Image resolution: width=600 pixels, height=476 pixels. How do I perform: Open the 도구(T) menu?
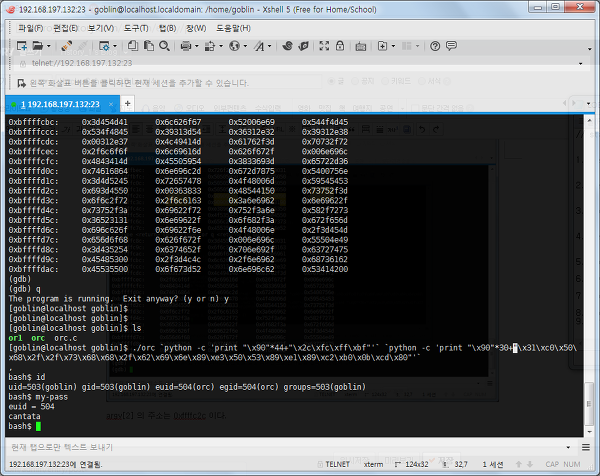[136, 28]
